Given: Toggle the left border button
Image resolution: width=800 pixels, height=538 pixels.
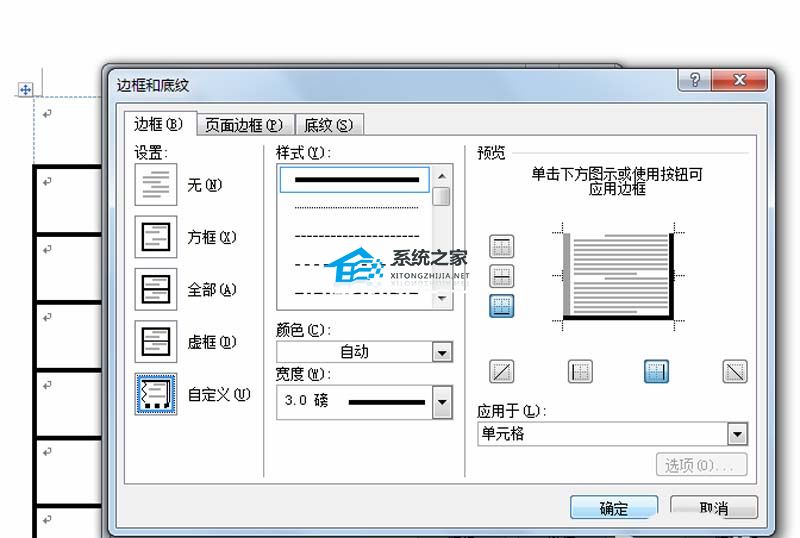Looking at the screenshot, I should pyautogui.click(x=580, y=371).
